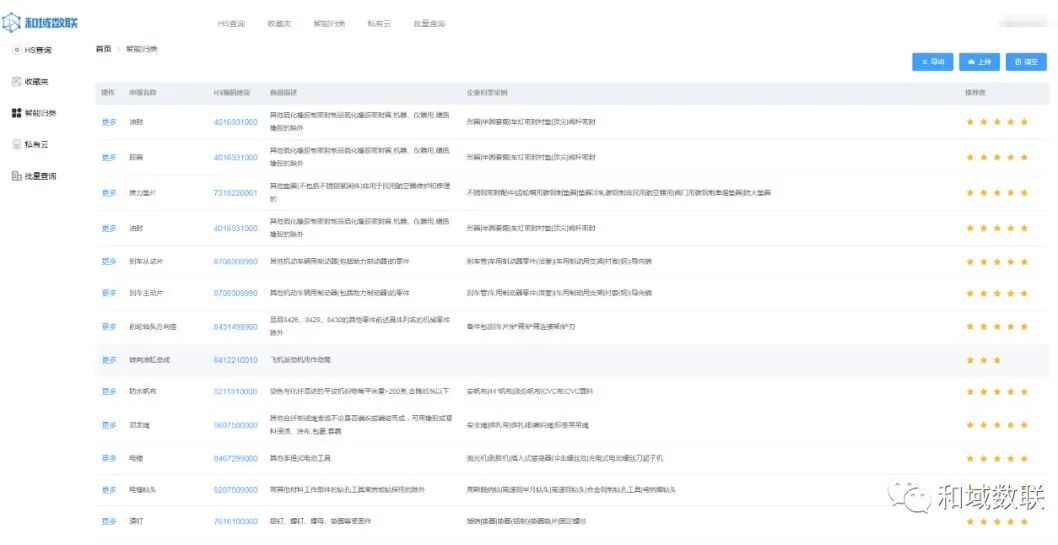Click the HS编码建议 column header
Viewport: 1058px width, 545px height.
[231, 92]
